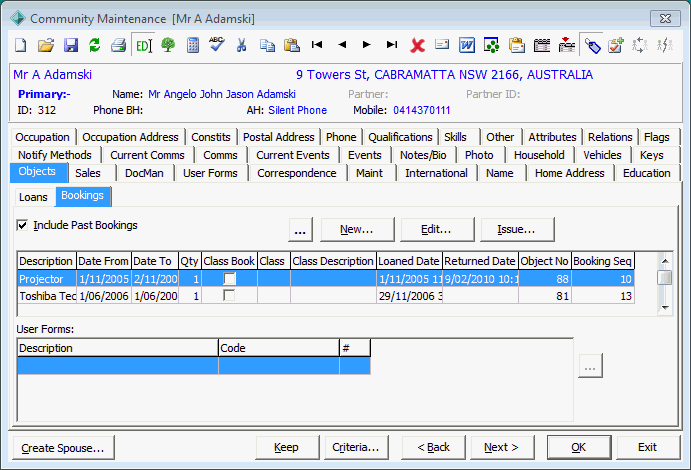The width and height of the screenshot is (691, 470).
Task: Print using the printer icon
Action: click(119, 45)
